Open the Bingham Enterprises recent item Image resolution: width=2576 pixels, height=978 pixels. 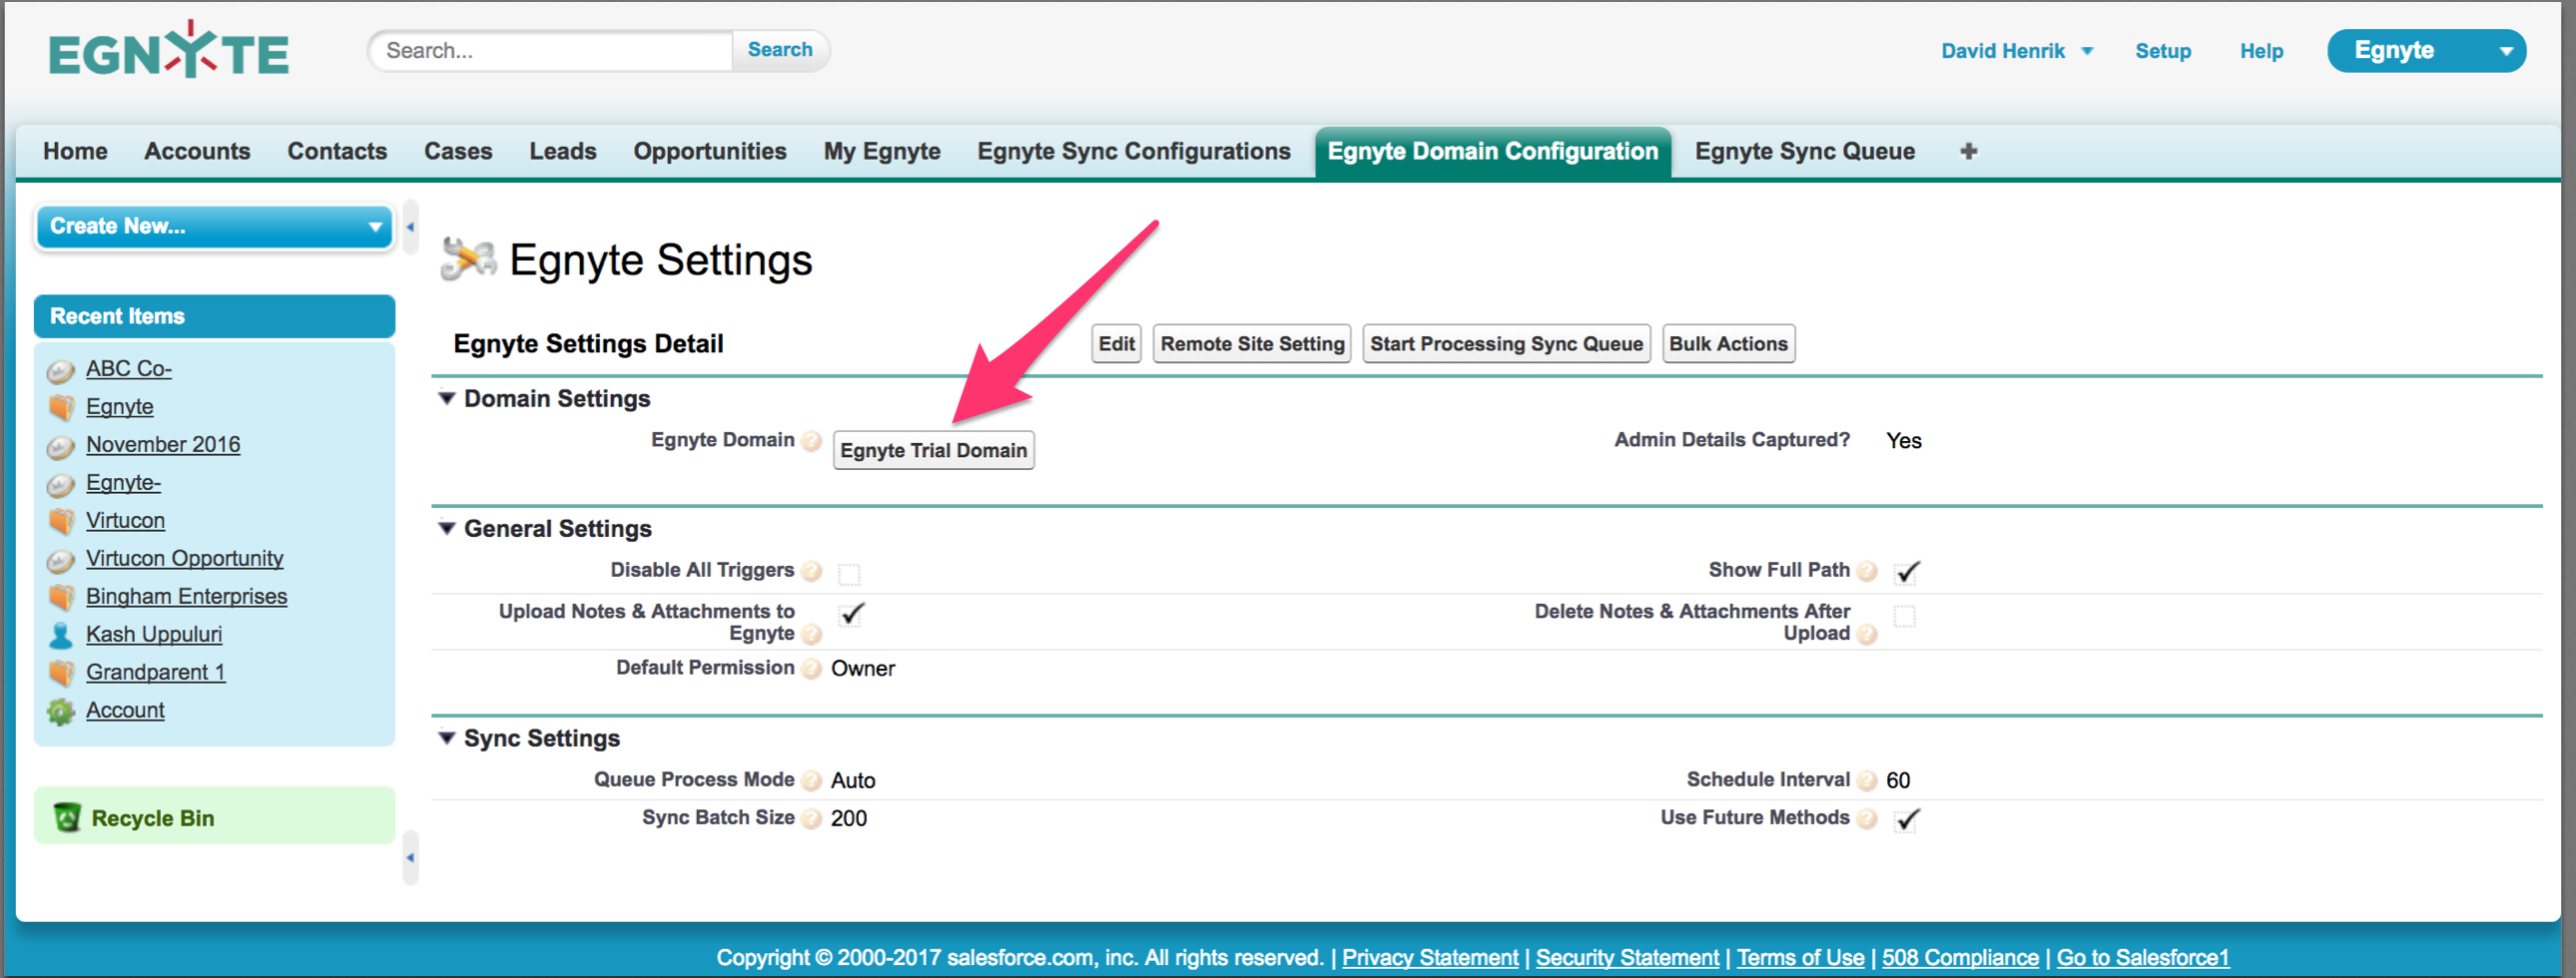[x=186, y=596]
